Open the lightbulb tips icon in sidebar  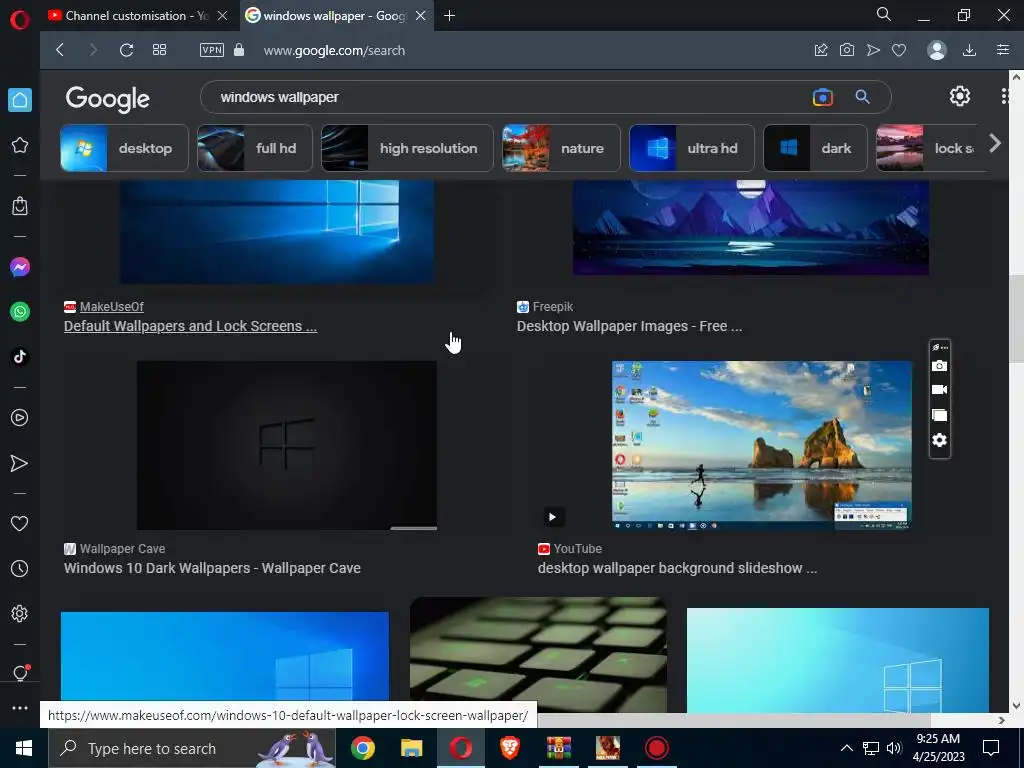click(x=20, y=673)
